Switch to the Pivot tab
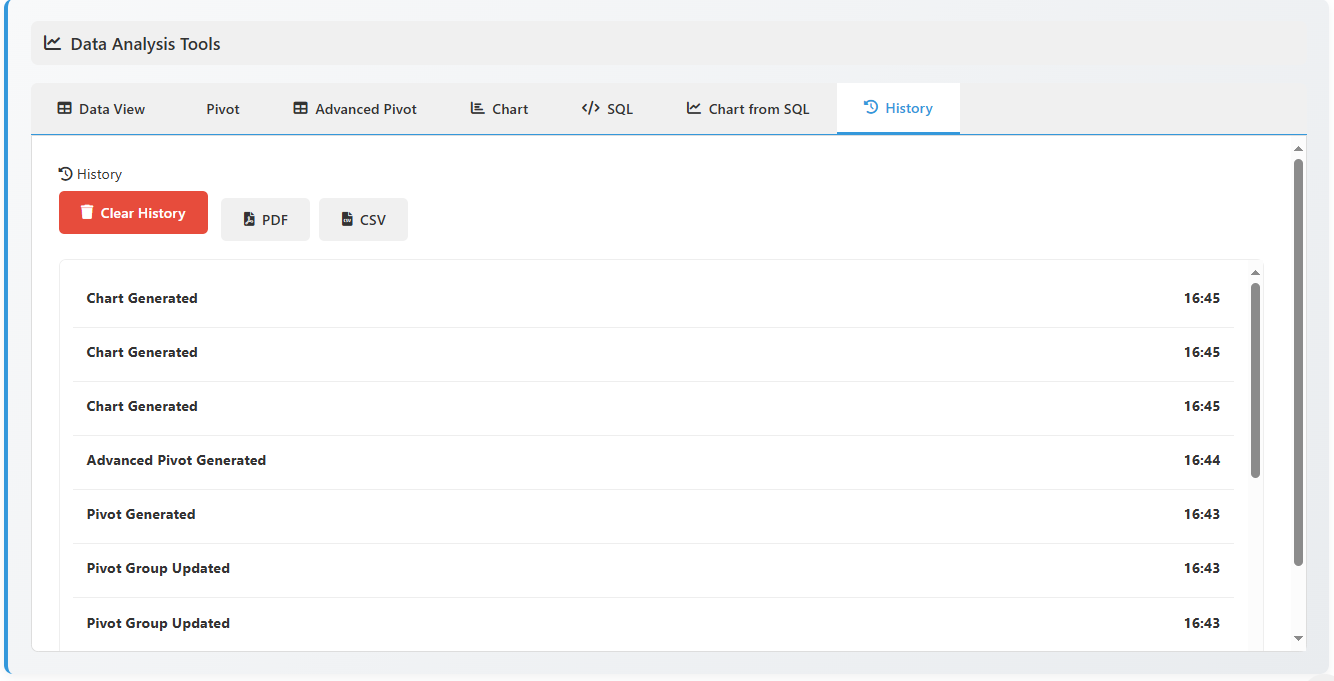This screenshot has height=681, width=1334. pyautogui.click(x=222, y=108)
